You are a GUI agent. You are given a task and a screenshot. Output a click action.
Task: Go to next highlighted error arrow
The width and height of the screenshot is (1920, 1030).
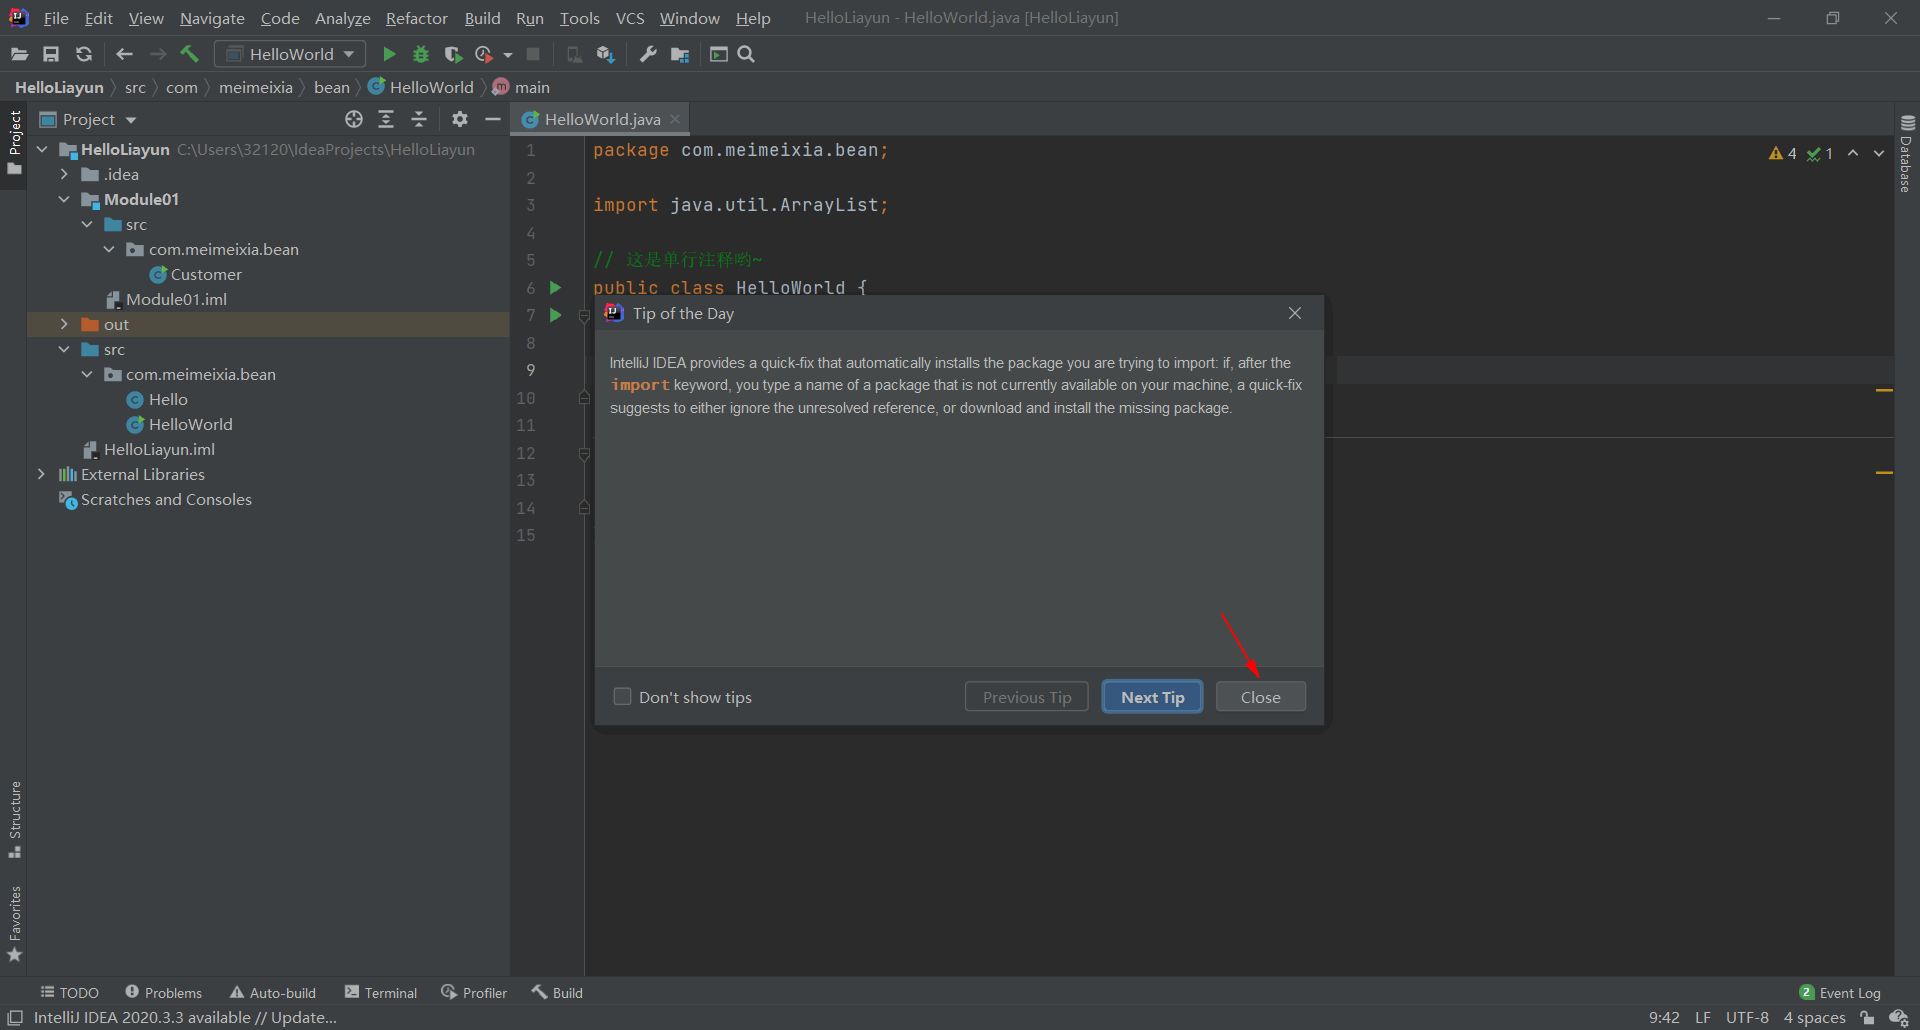point(1879,153)
